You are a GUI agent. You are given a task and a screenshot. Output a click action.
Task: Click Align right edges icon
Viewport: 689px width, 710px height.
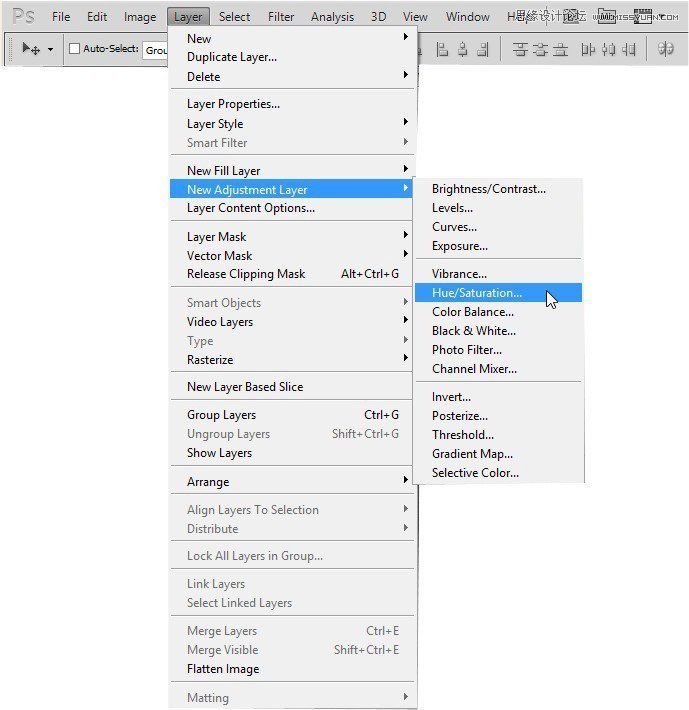(x=483, y=49)
